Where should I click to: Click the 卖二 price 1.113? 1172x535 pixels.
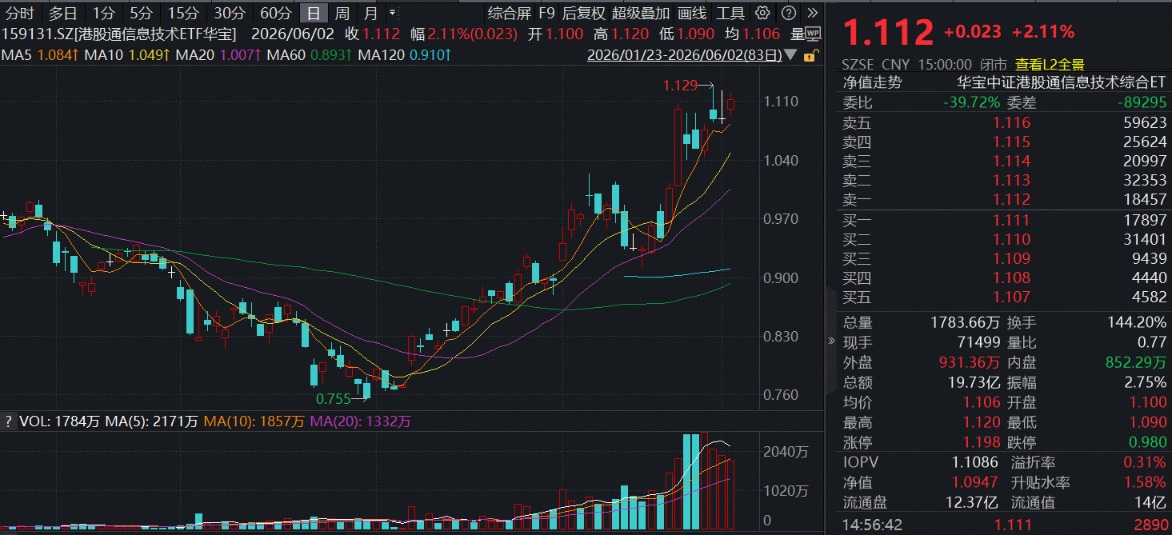pos(1011,180)
